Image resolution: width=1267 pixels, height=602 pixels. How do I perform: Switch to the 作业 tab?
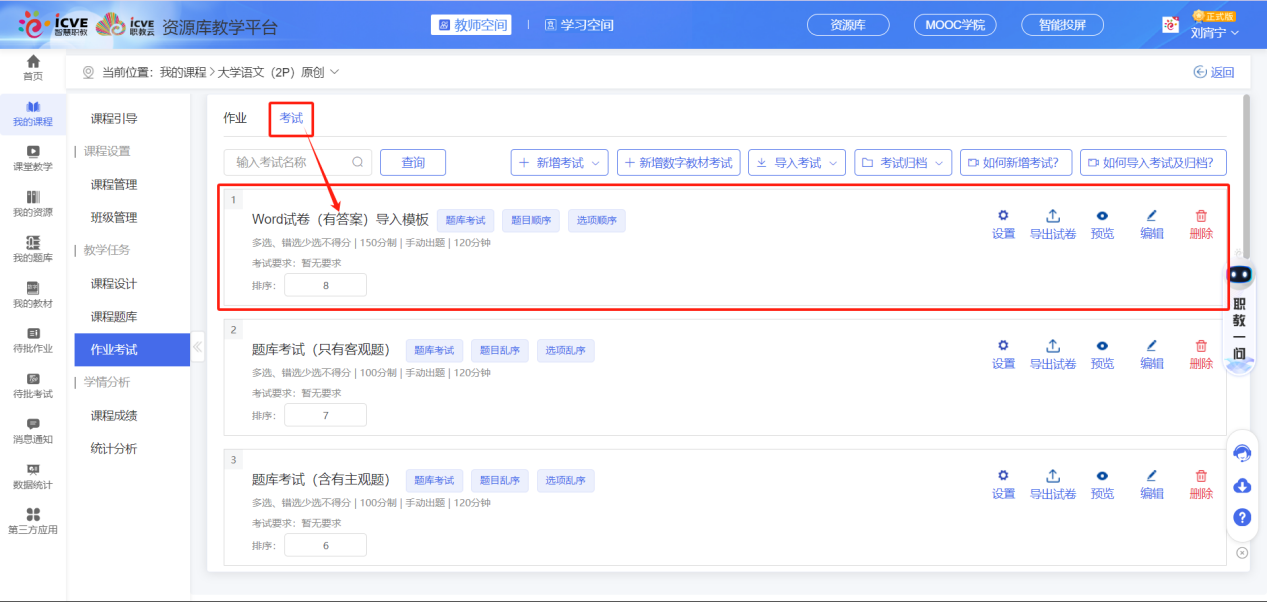coord(234,117)
